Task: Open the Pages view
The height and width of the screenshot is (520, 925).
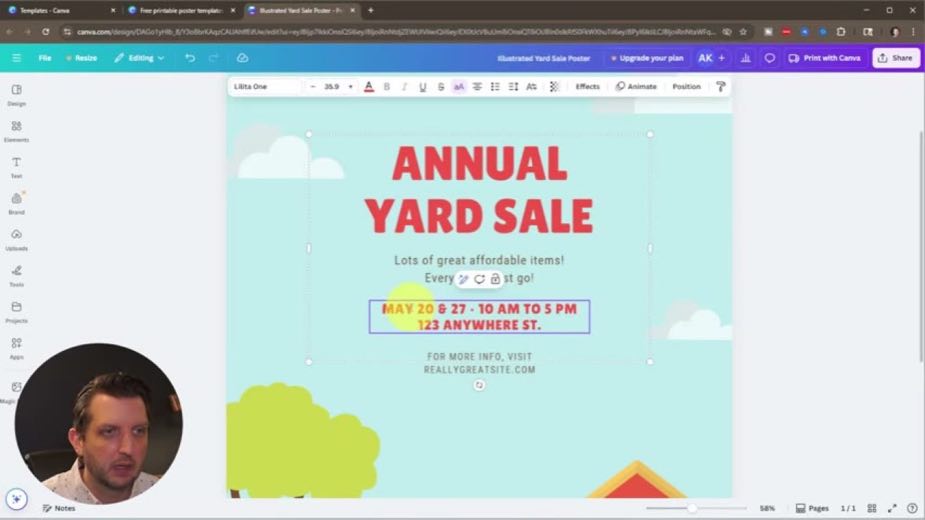Action: [812, 508]
